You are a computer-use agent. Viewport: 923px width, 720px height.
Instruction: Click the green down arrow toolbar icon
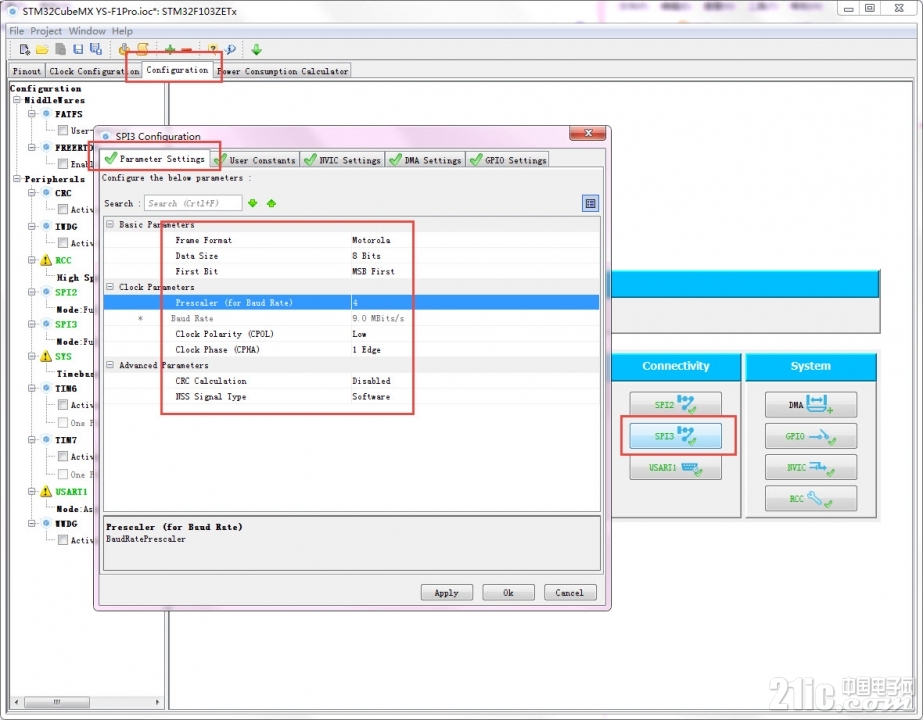[256, 49]
